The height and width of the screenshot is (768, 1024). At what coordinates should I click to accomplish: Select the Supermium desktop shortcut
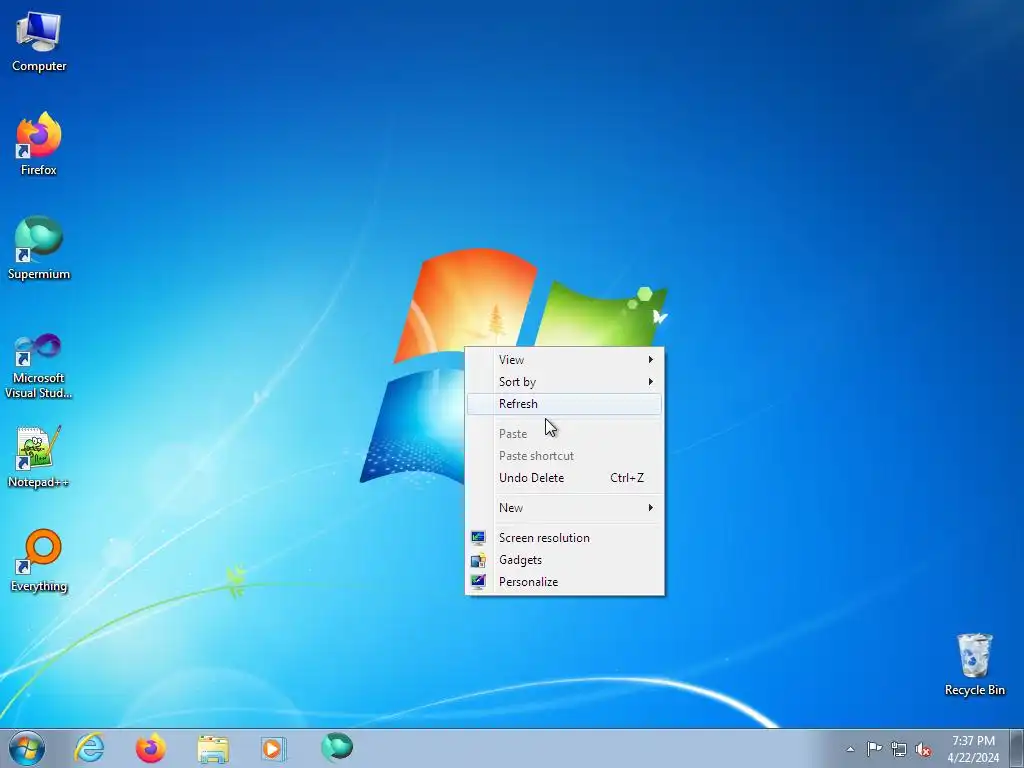point(39,248)
